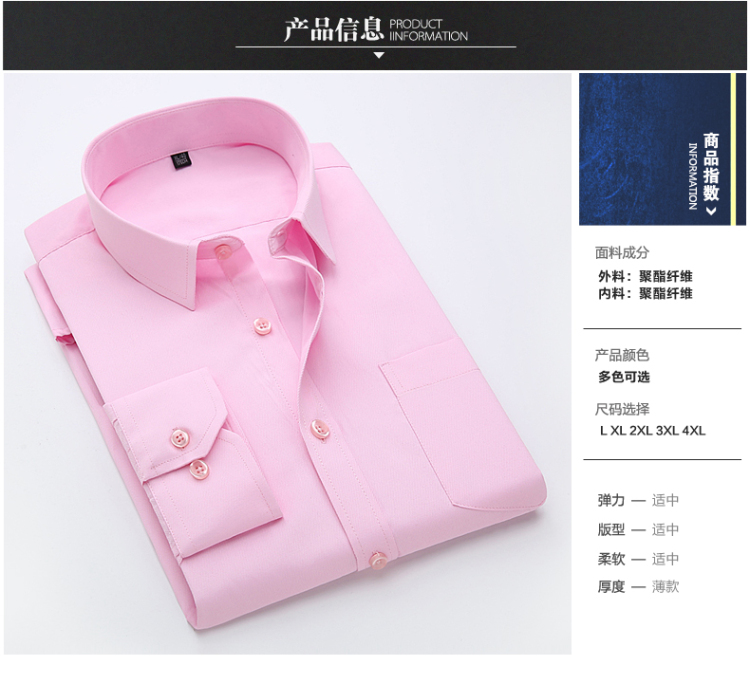Click the 外料 聚酯纤维 line
This screenshot has width=750, height=684.
click(645, 276)
